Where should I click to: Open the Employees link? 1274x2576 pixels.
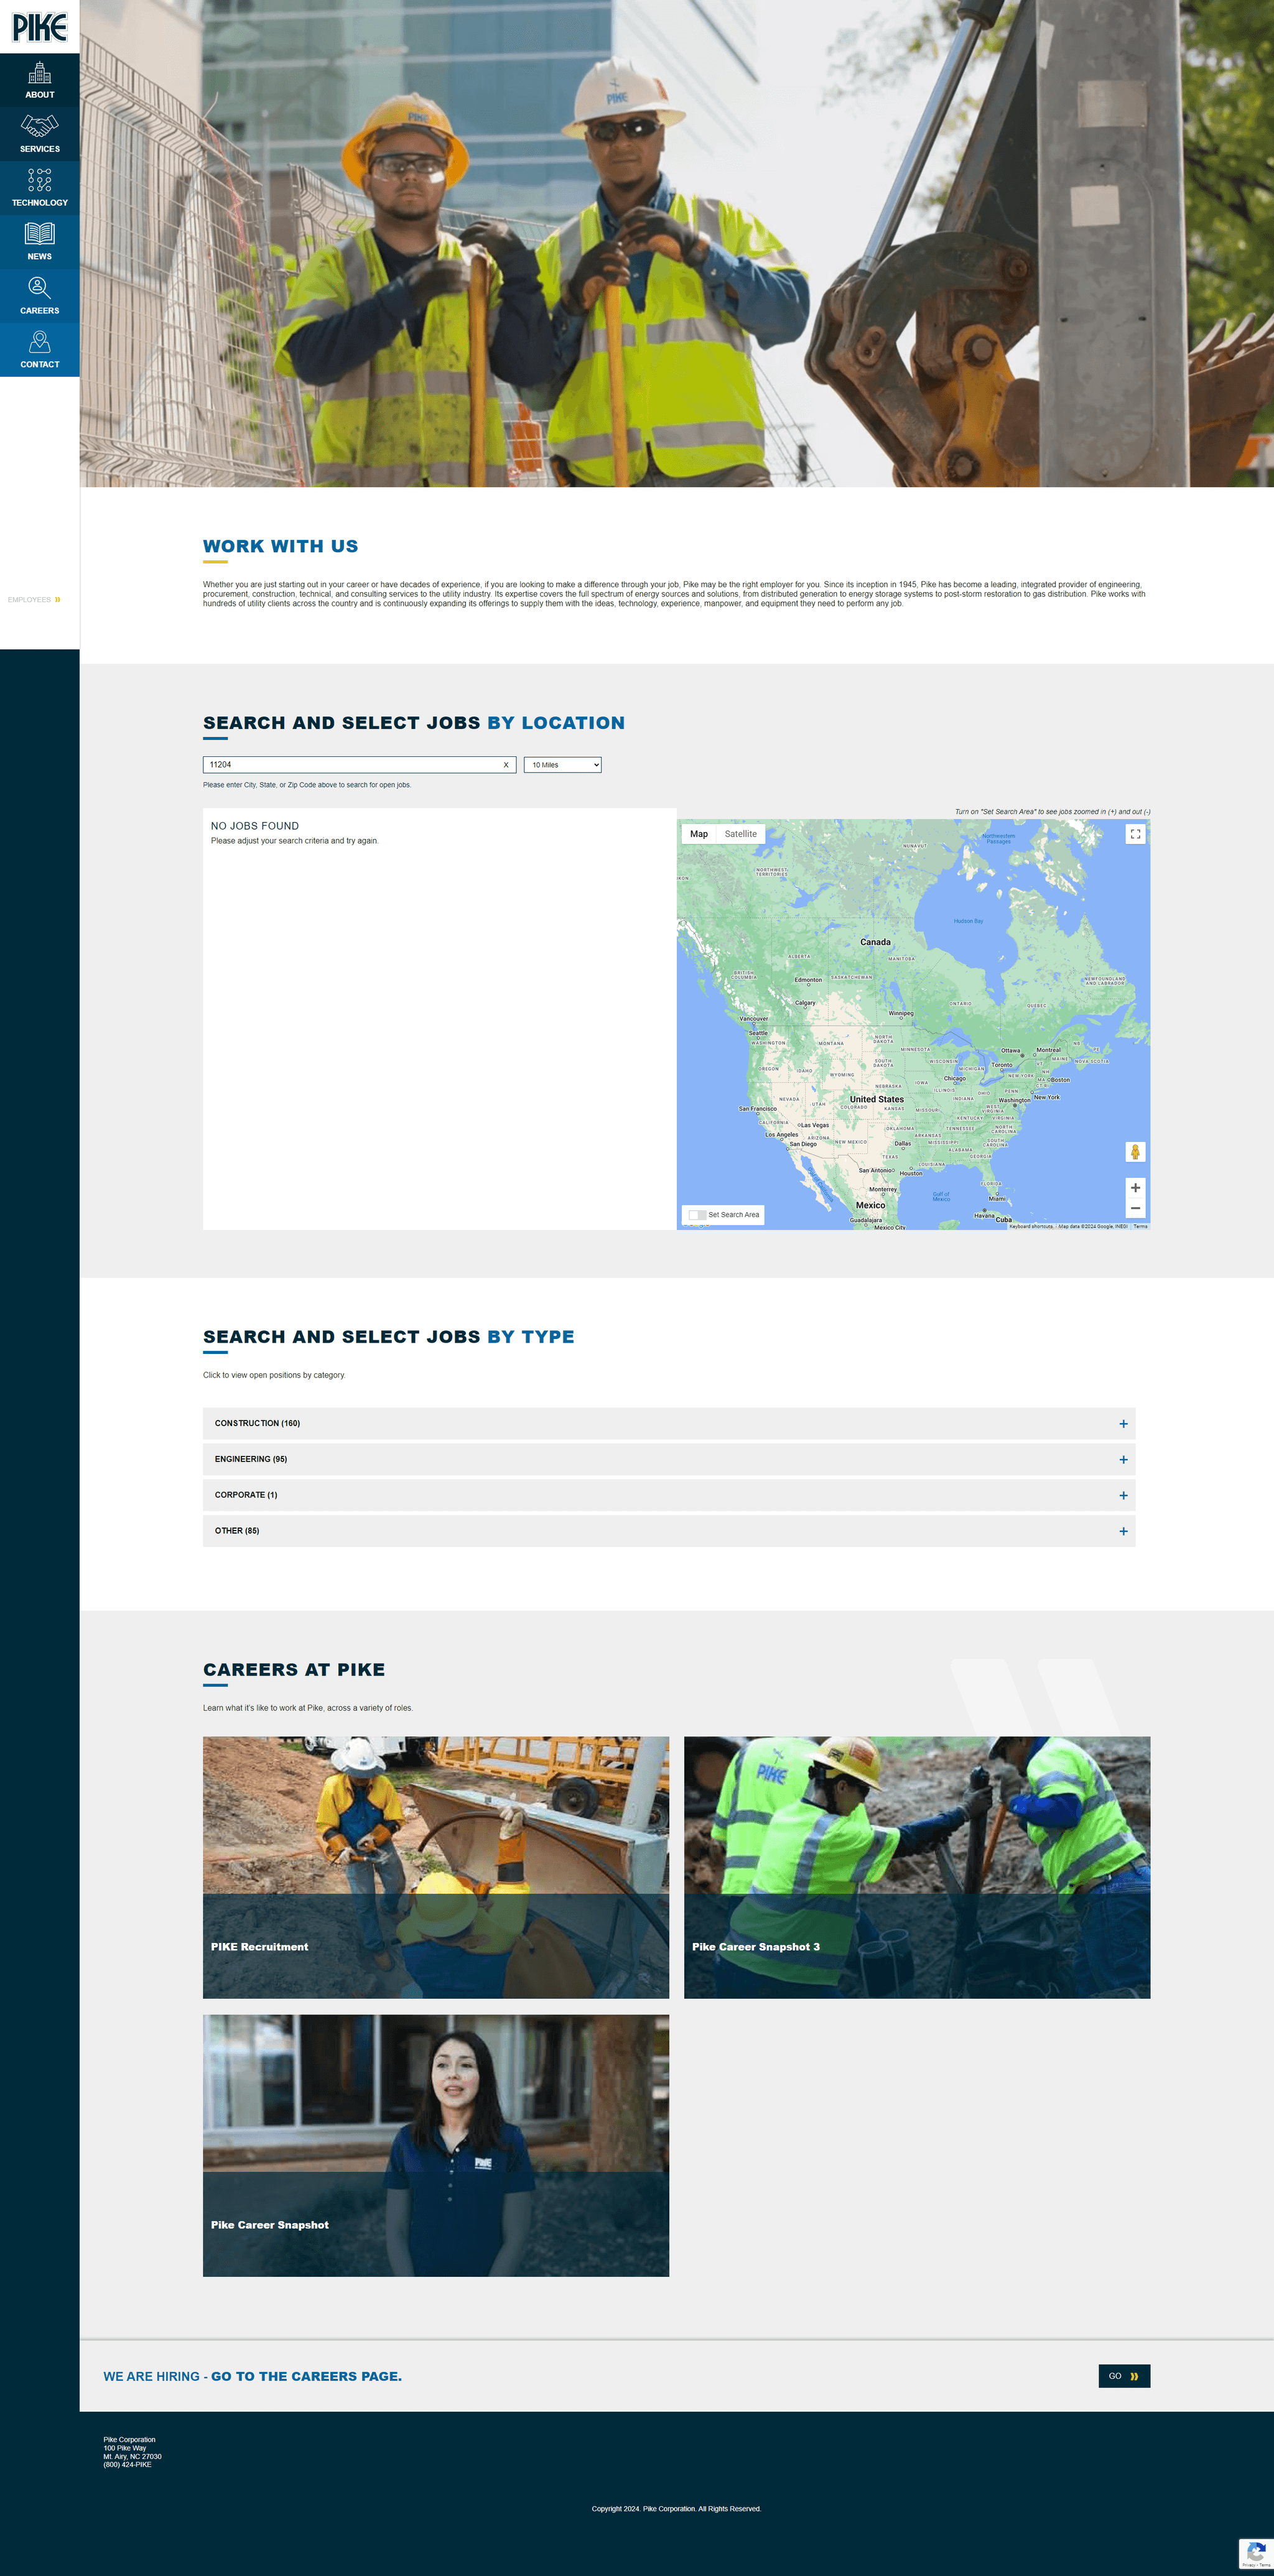[34, 600]
